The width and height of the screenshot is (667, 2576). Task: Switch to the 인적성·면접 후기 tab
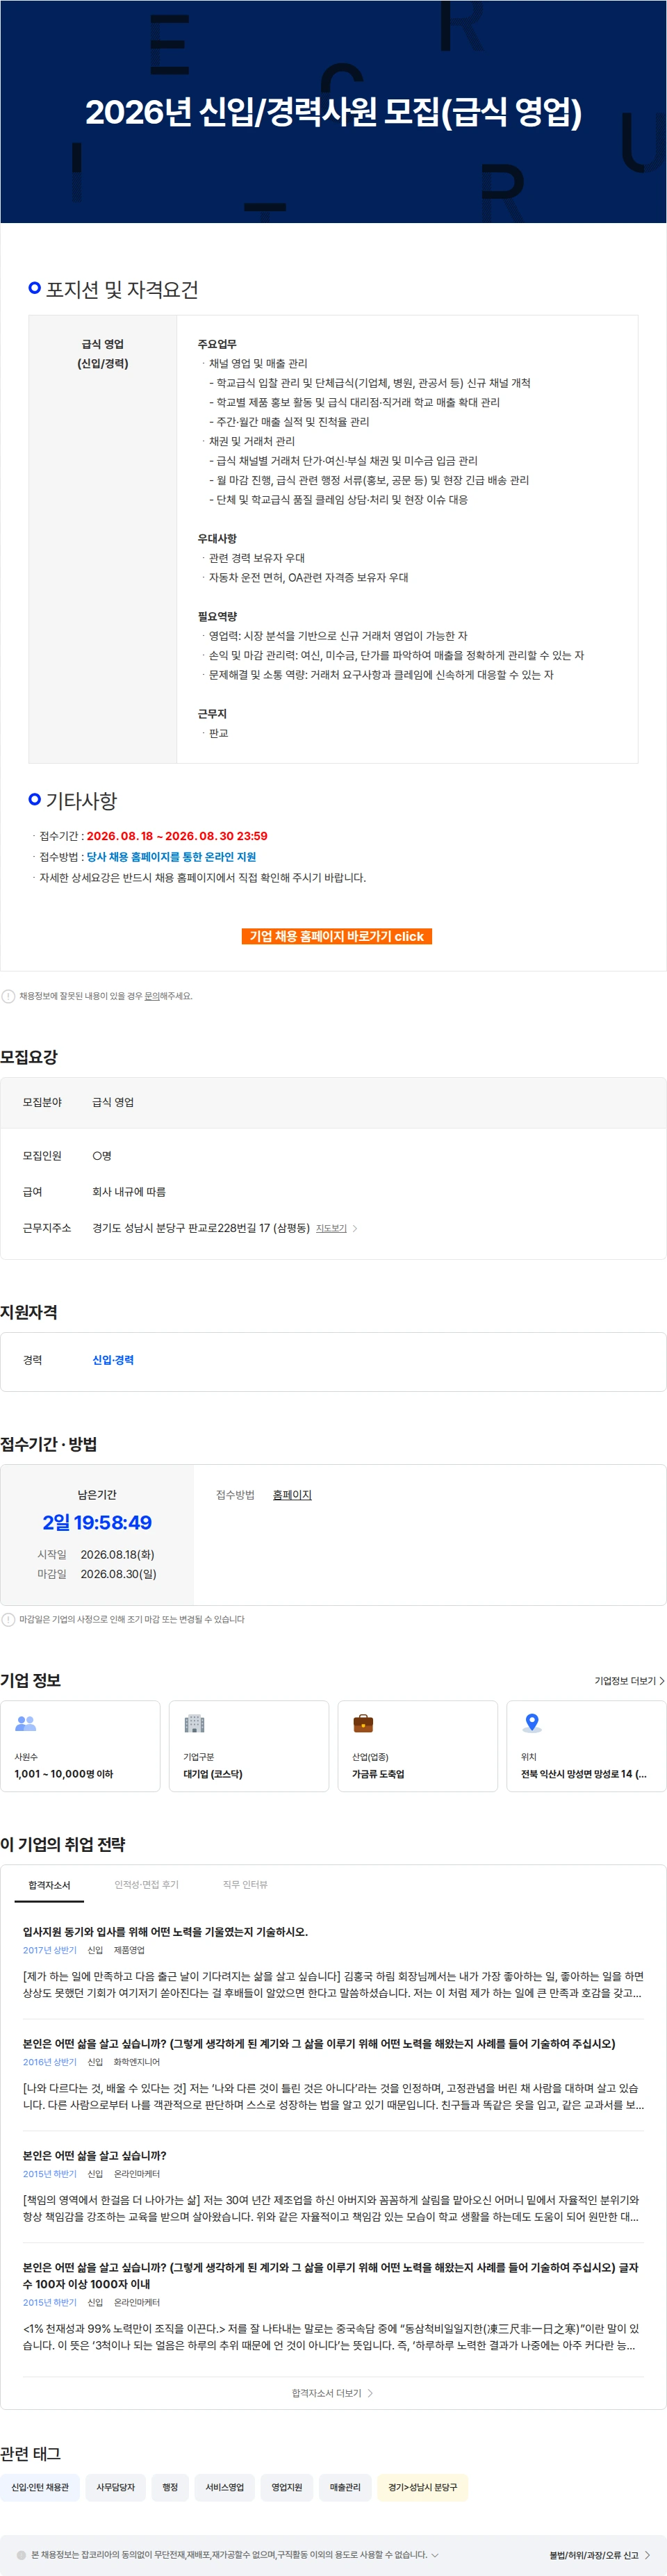[x=146, y=1885]
